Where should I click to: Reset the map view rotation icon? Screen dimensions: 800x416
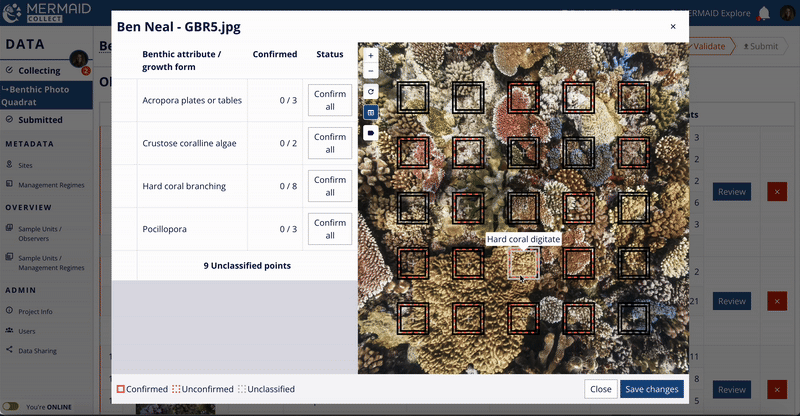[370, 92]
